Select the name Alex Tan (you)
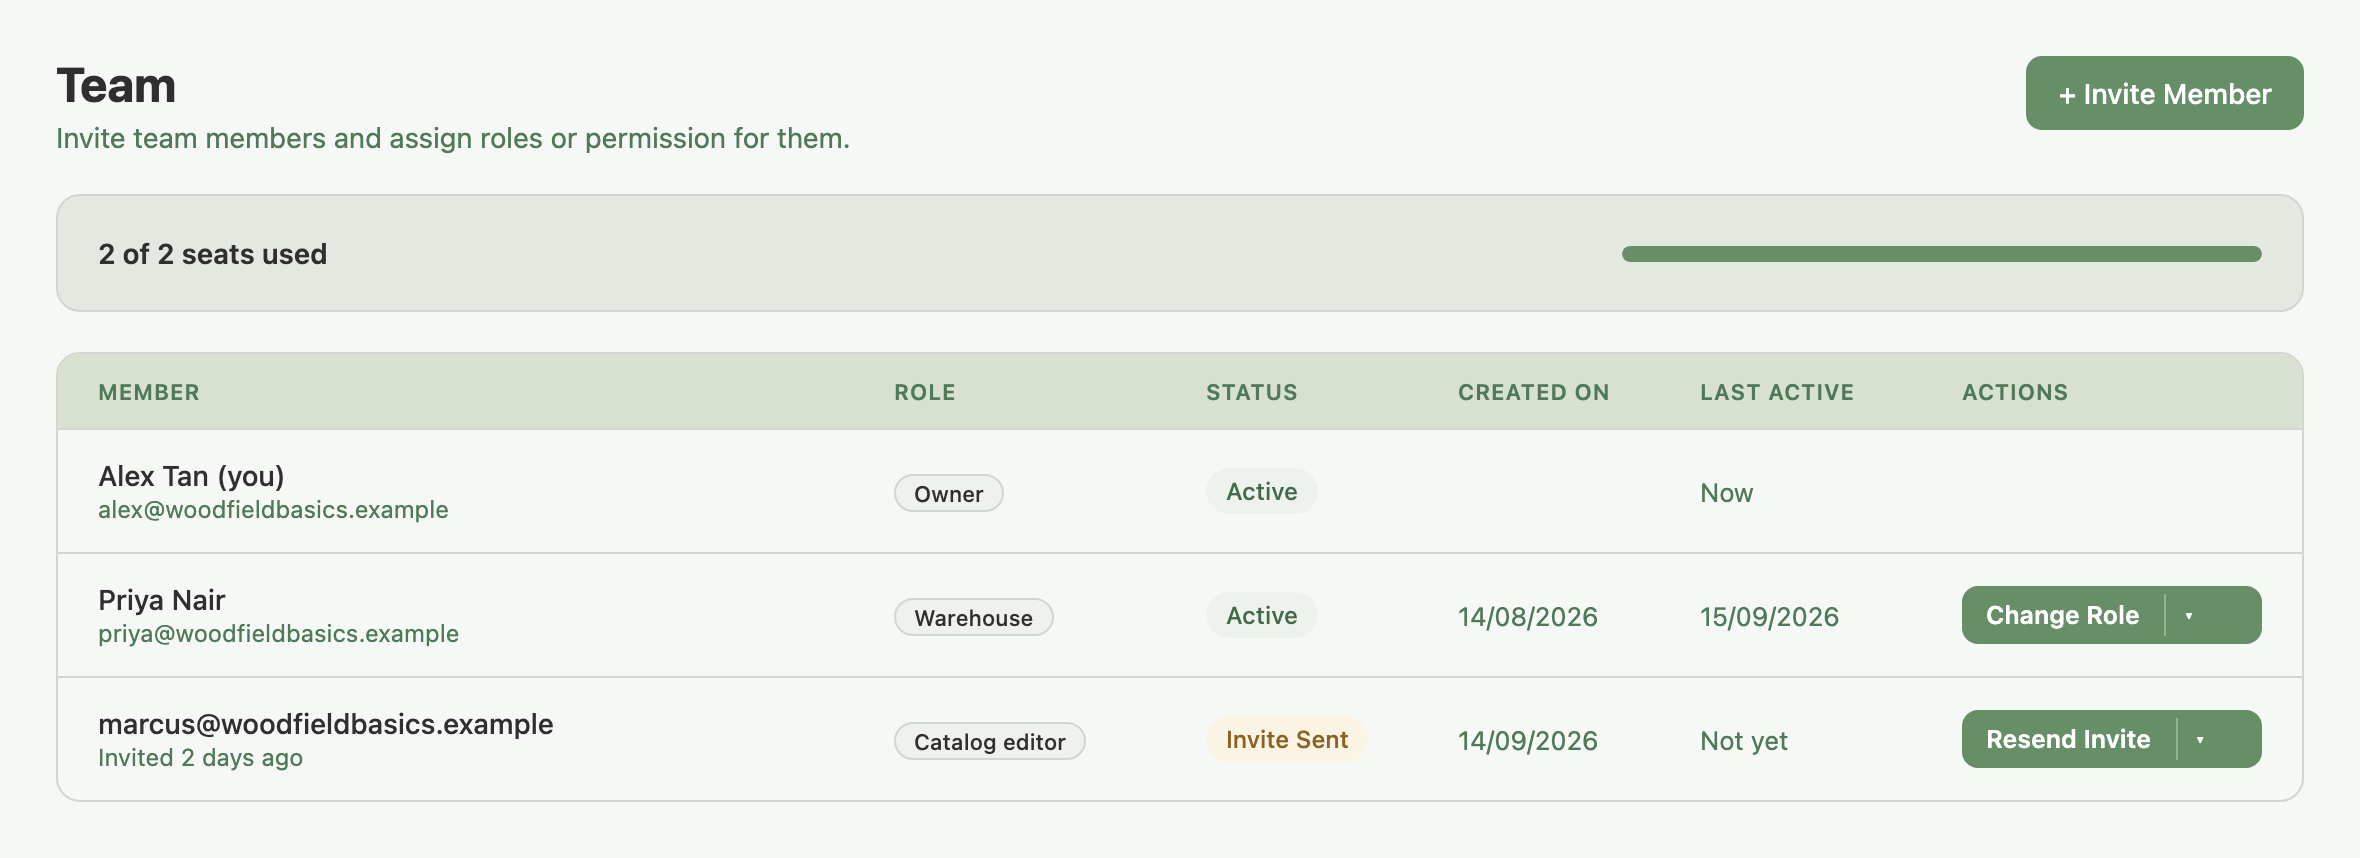Image resolution: width=2360 pixels, height=858 pixels. pos(191,476)
